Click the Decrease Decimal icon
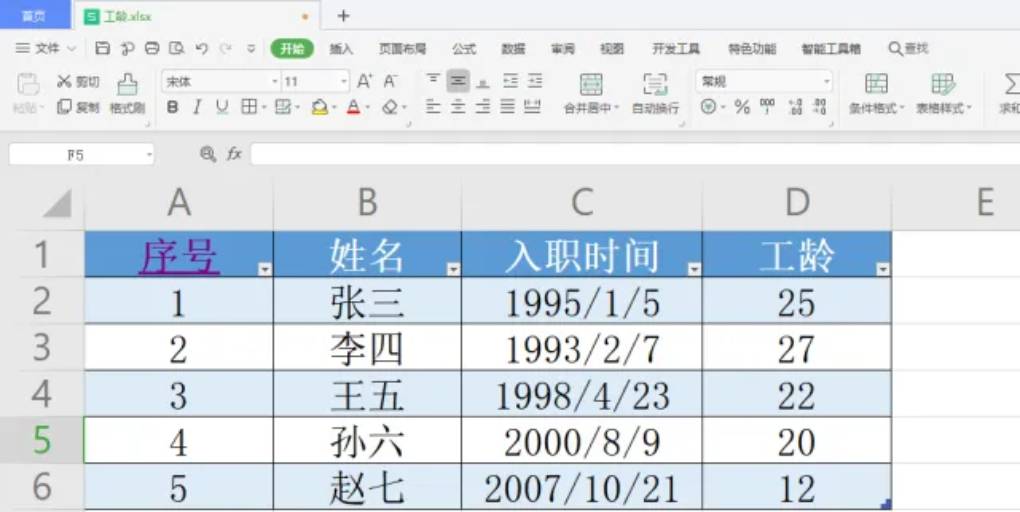Image resolution: width=1020 pixels, height=512 pixels. (820, 107)
